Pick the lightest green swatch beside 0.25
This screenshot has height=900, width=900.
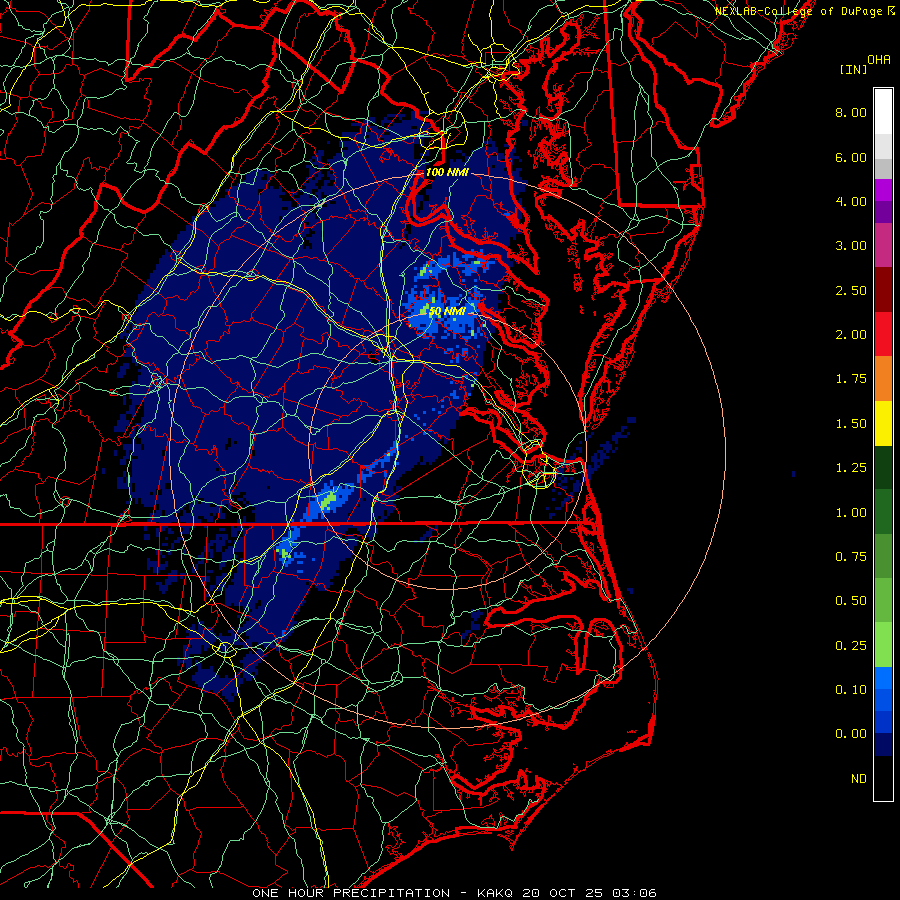click(883, 645)
